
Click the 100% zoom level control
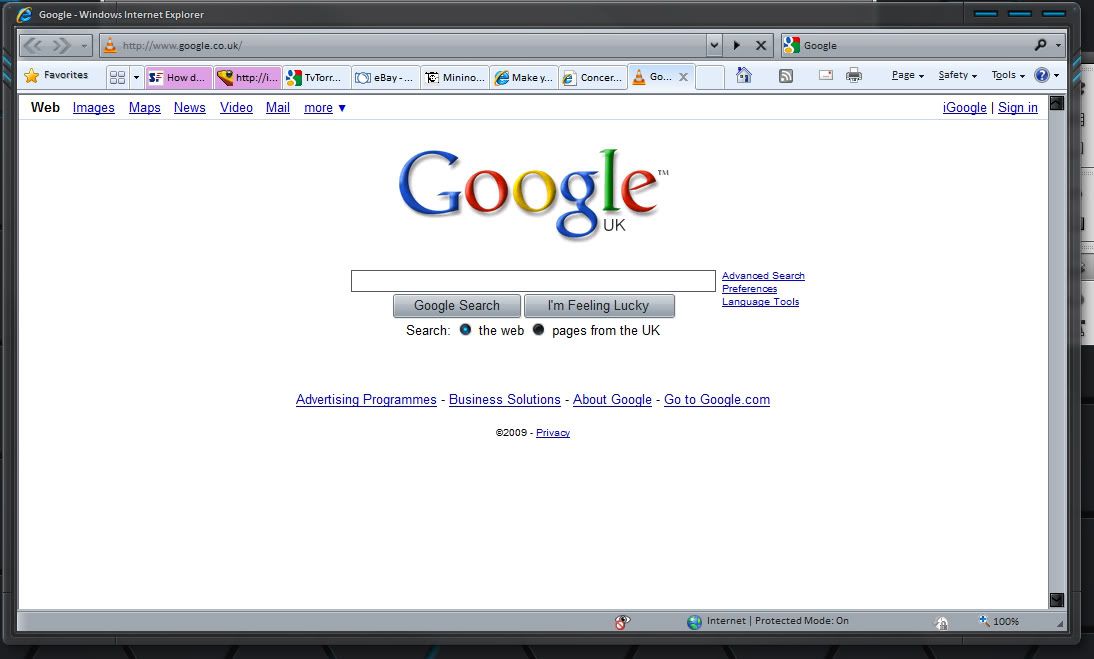[x=1000, y=621]
